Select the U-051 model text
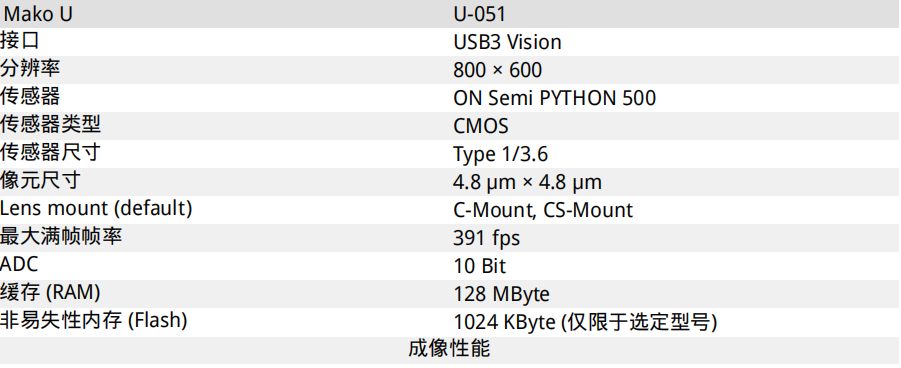The image size is (901, 368). (x=479, y=14)
